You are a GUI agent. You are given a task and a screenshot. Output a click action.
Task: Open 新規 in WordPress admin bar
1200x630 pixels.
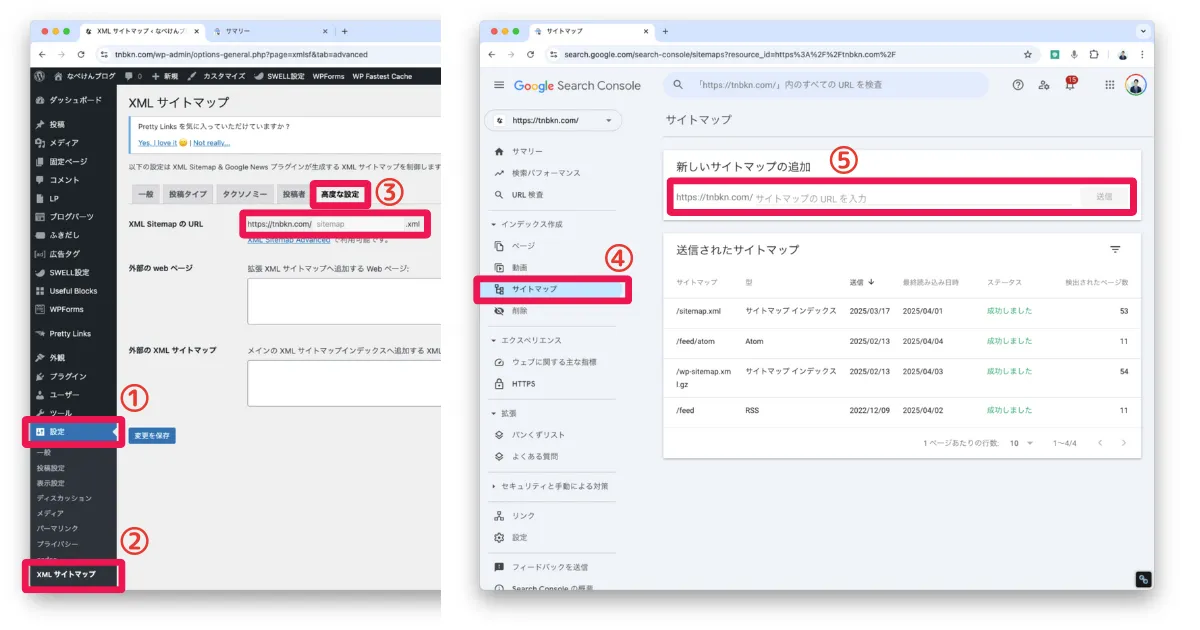(165, 76)
